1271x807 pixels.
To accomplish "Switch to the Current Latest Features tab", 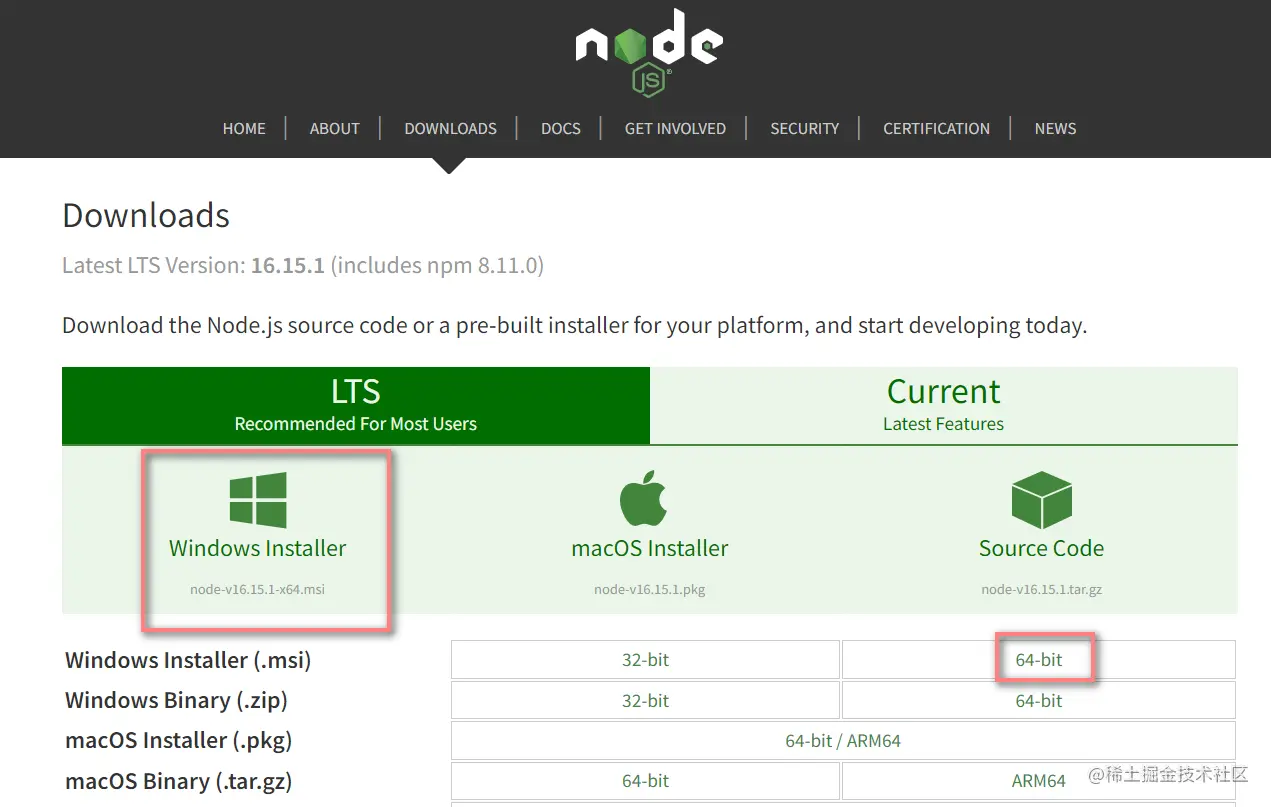I will coord(943,405).
